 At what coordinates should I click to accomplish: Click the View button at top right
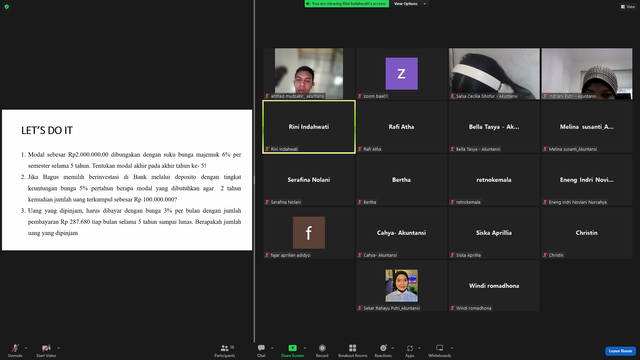click(x=628, y=7)
